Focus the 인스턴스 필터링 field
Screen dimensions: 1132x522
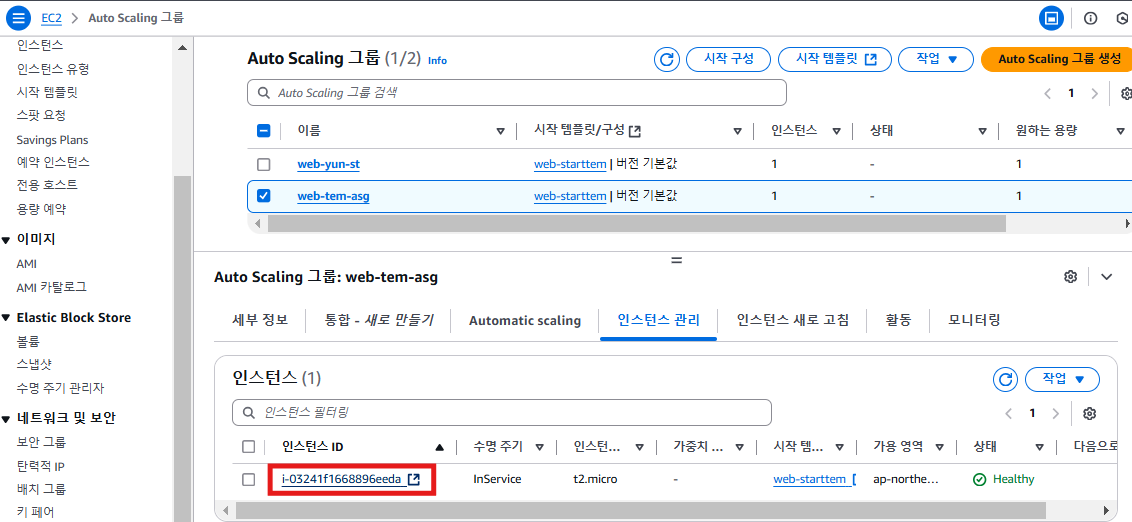tap(502, 413)
